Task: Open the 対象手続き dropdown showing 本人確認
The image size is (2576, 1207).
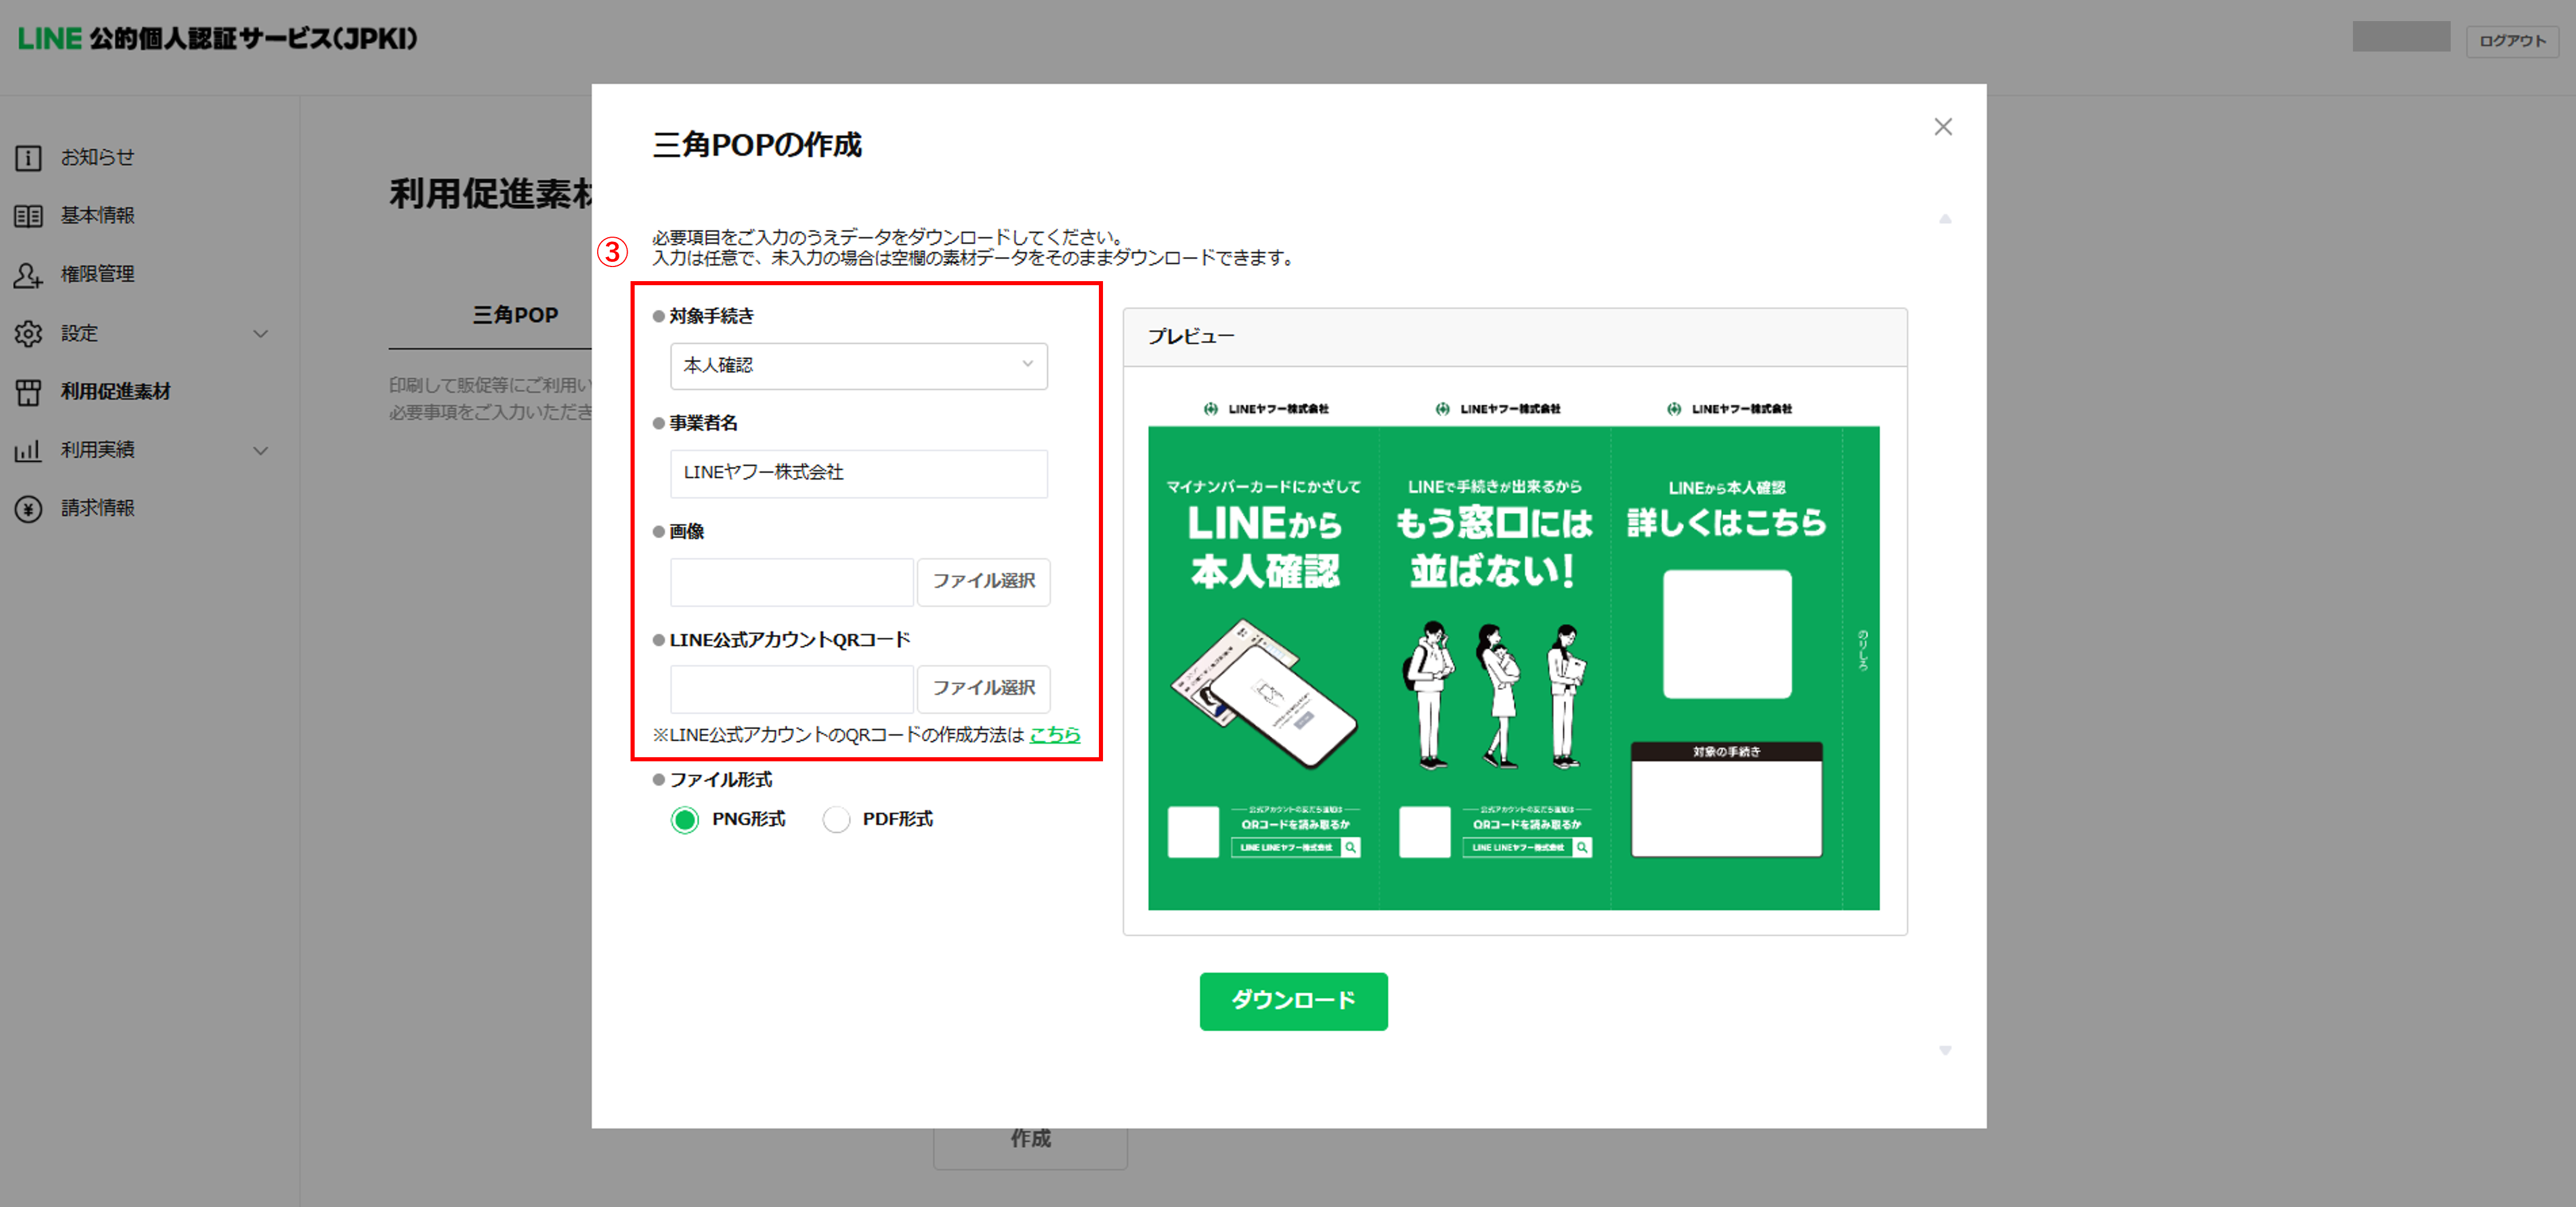Action: tap(858, 366)
